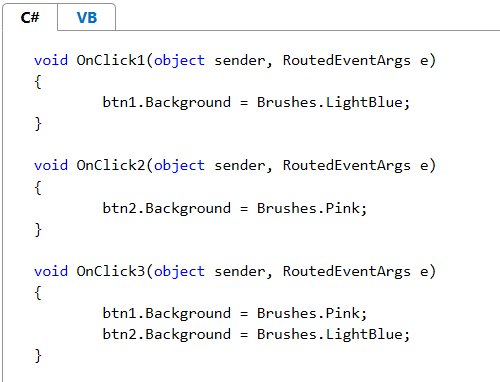
Task: Click btn1.Background inside the OnClick1 body
Action: click(166, 103)
